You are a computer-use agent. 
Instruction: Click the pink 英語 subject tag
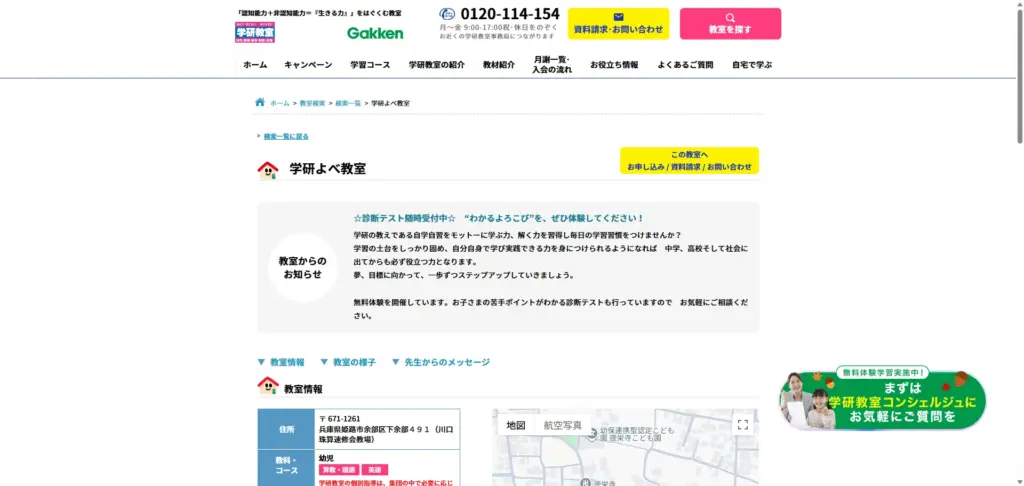click(375, 470)
